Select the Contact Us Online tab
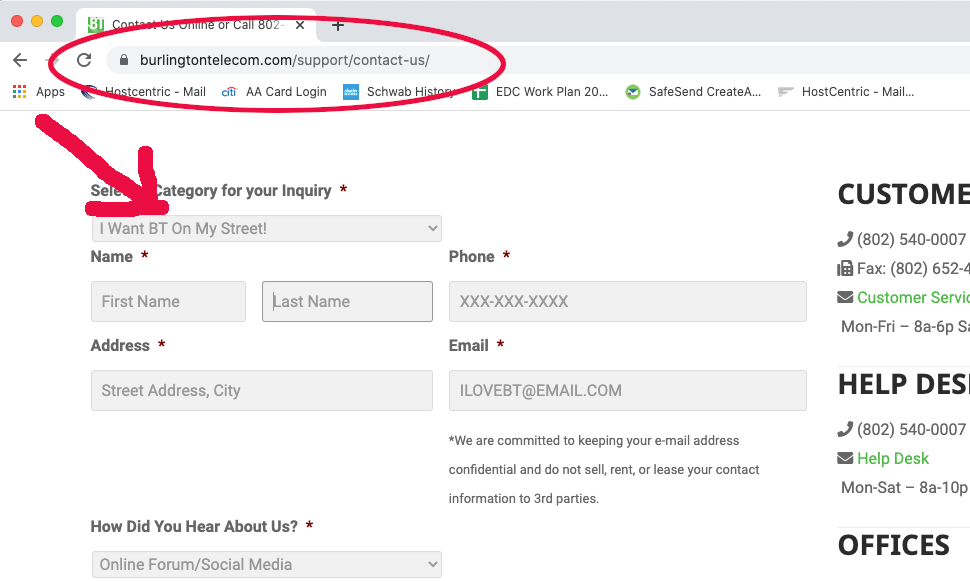 click(x=196, y=25)
